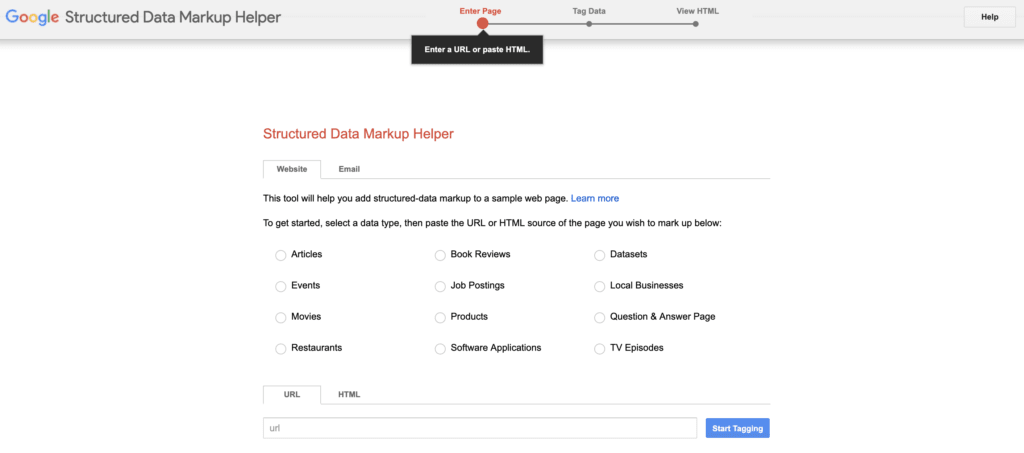Select Software Applications radio button
This screenshot has height=453, width=1024.
[x=440, y=349]
